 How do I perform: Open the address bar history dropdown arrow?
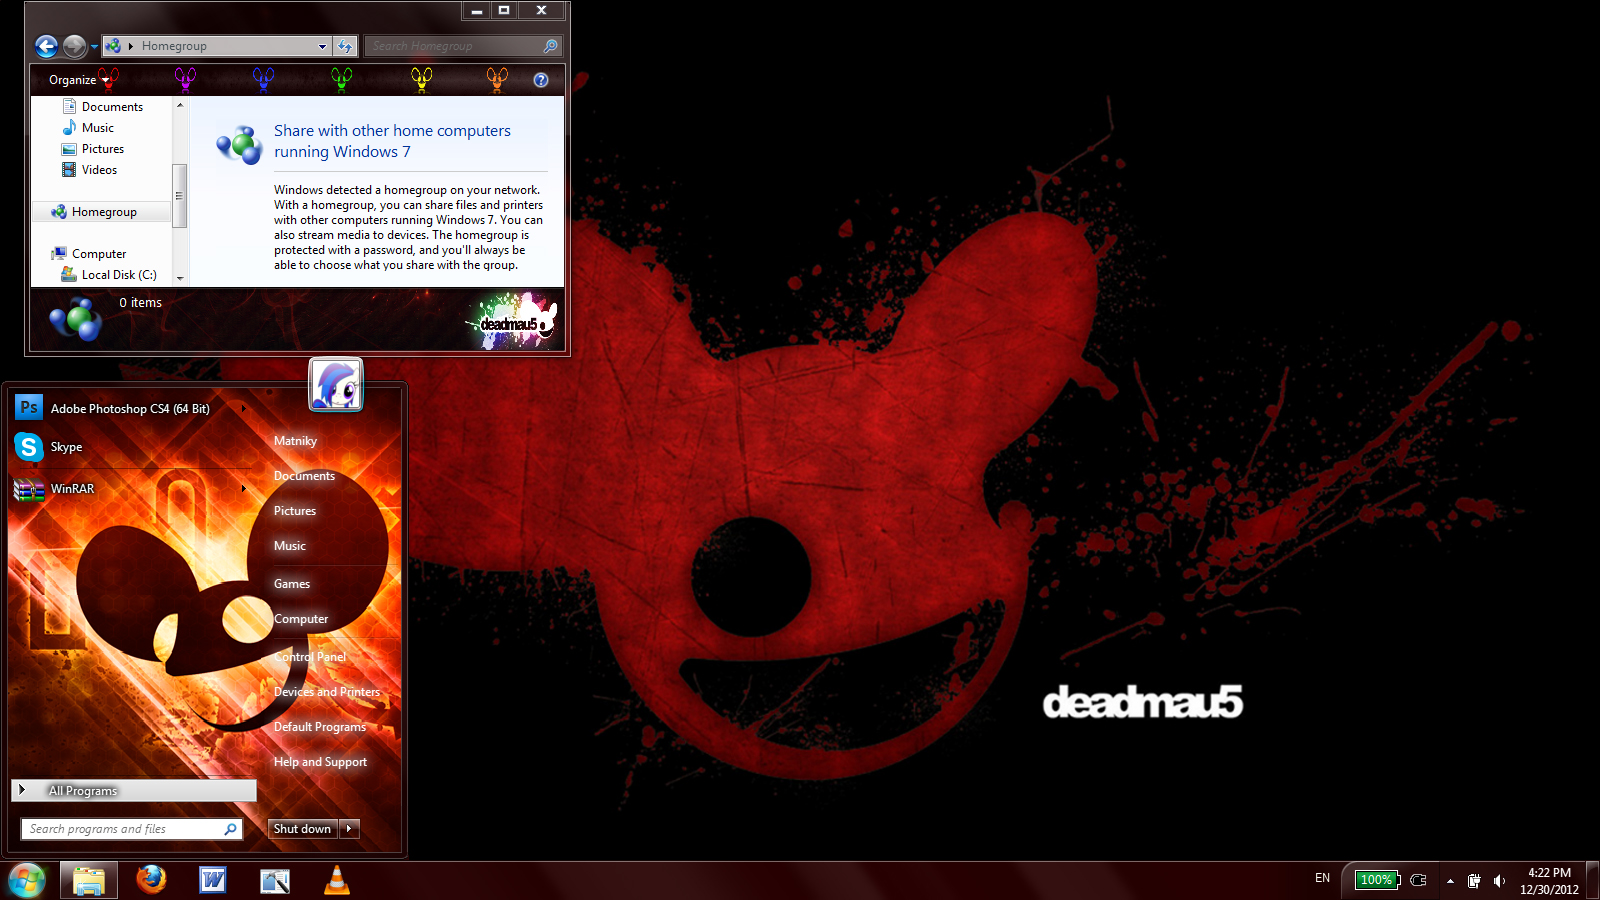[322, 46]
